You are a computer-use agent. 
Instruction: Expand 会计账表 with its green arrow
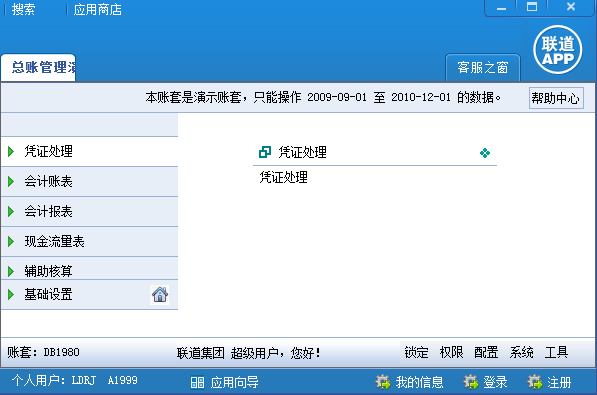click(11, 181)
